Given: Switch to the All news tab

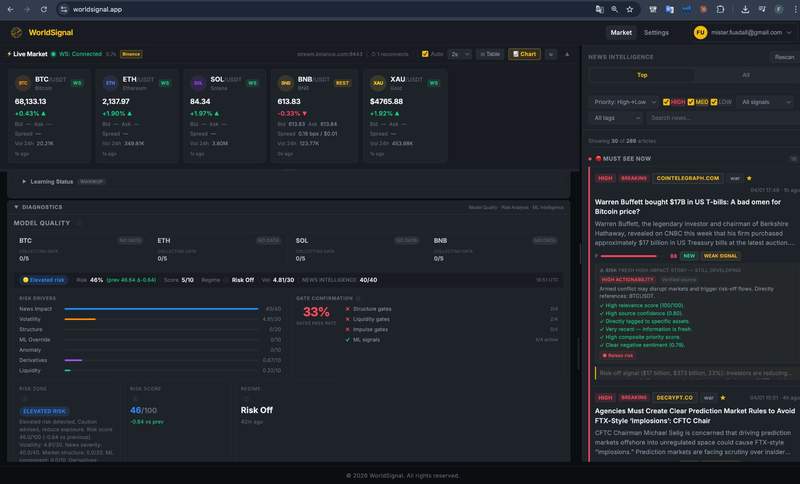Looking at the screenshot, I should (x=746, y=75).
